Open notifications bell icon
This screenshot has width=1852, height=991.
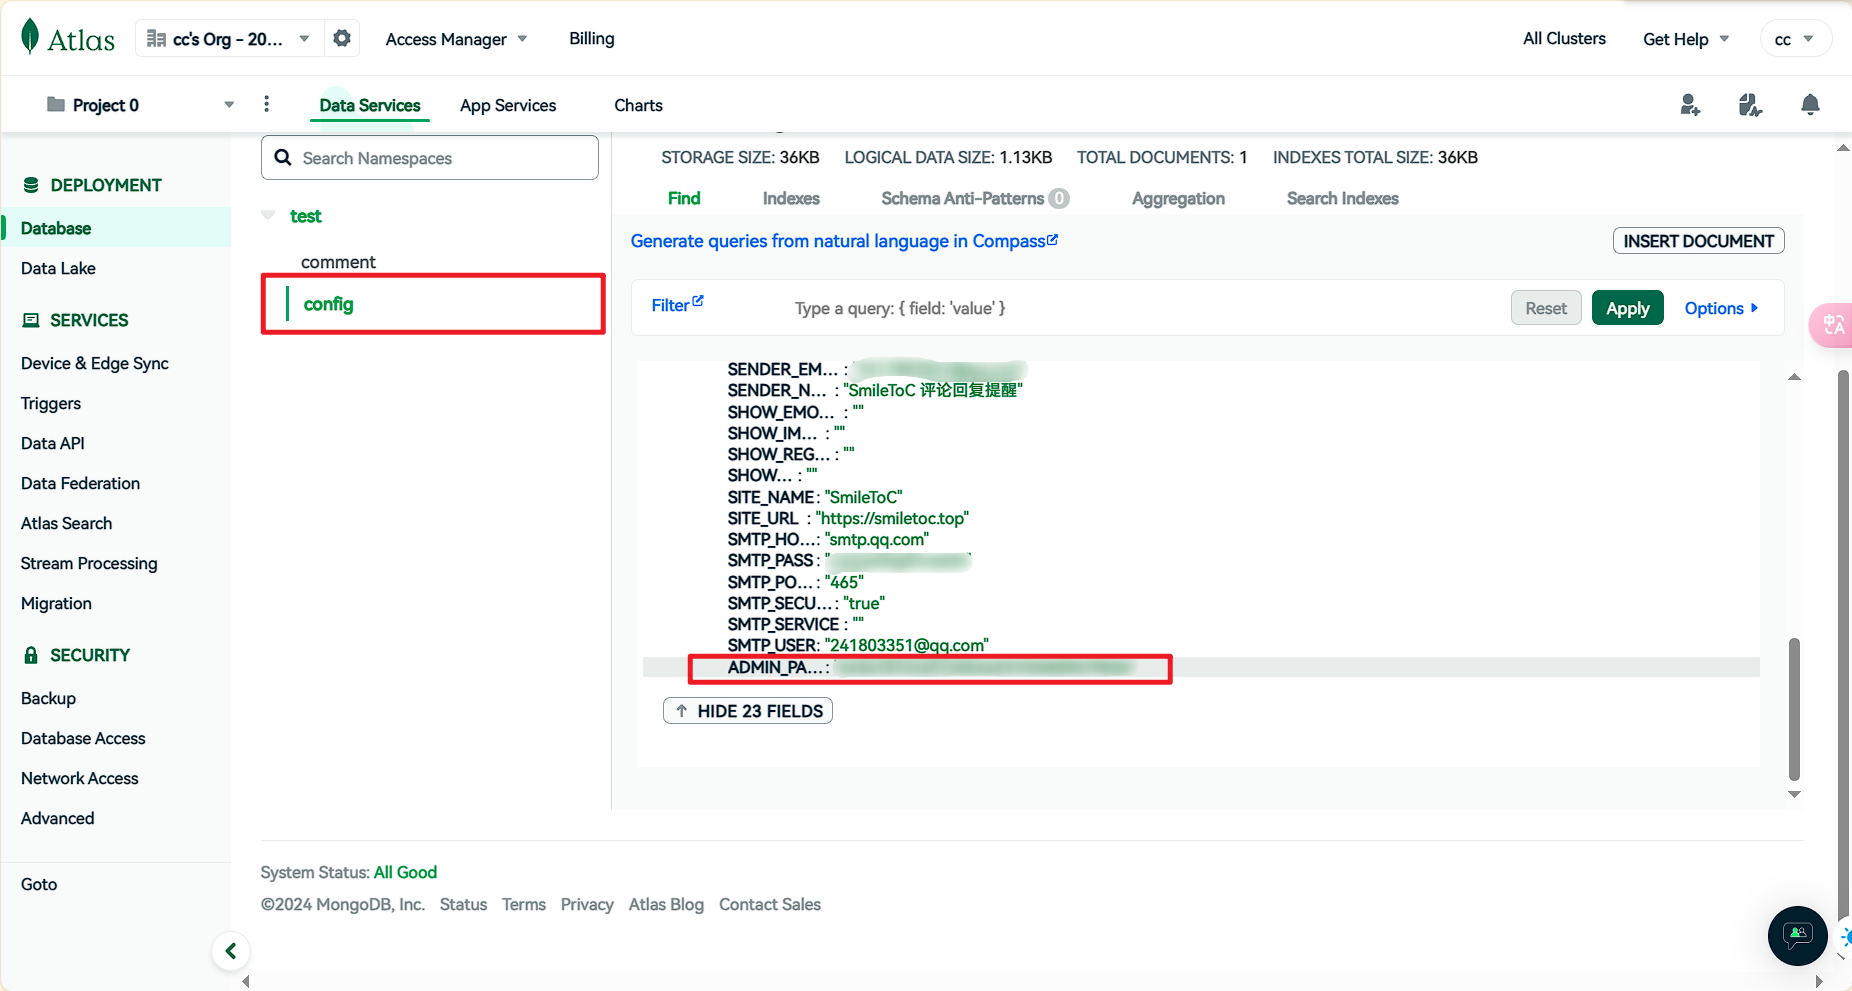[1810, 105]
